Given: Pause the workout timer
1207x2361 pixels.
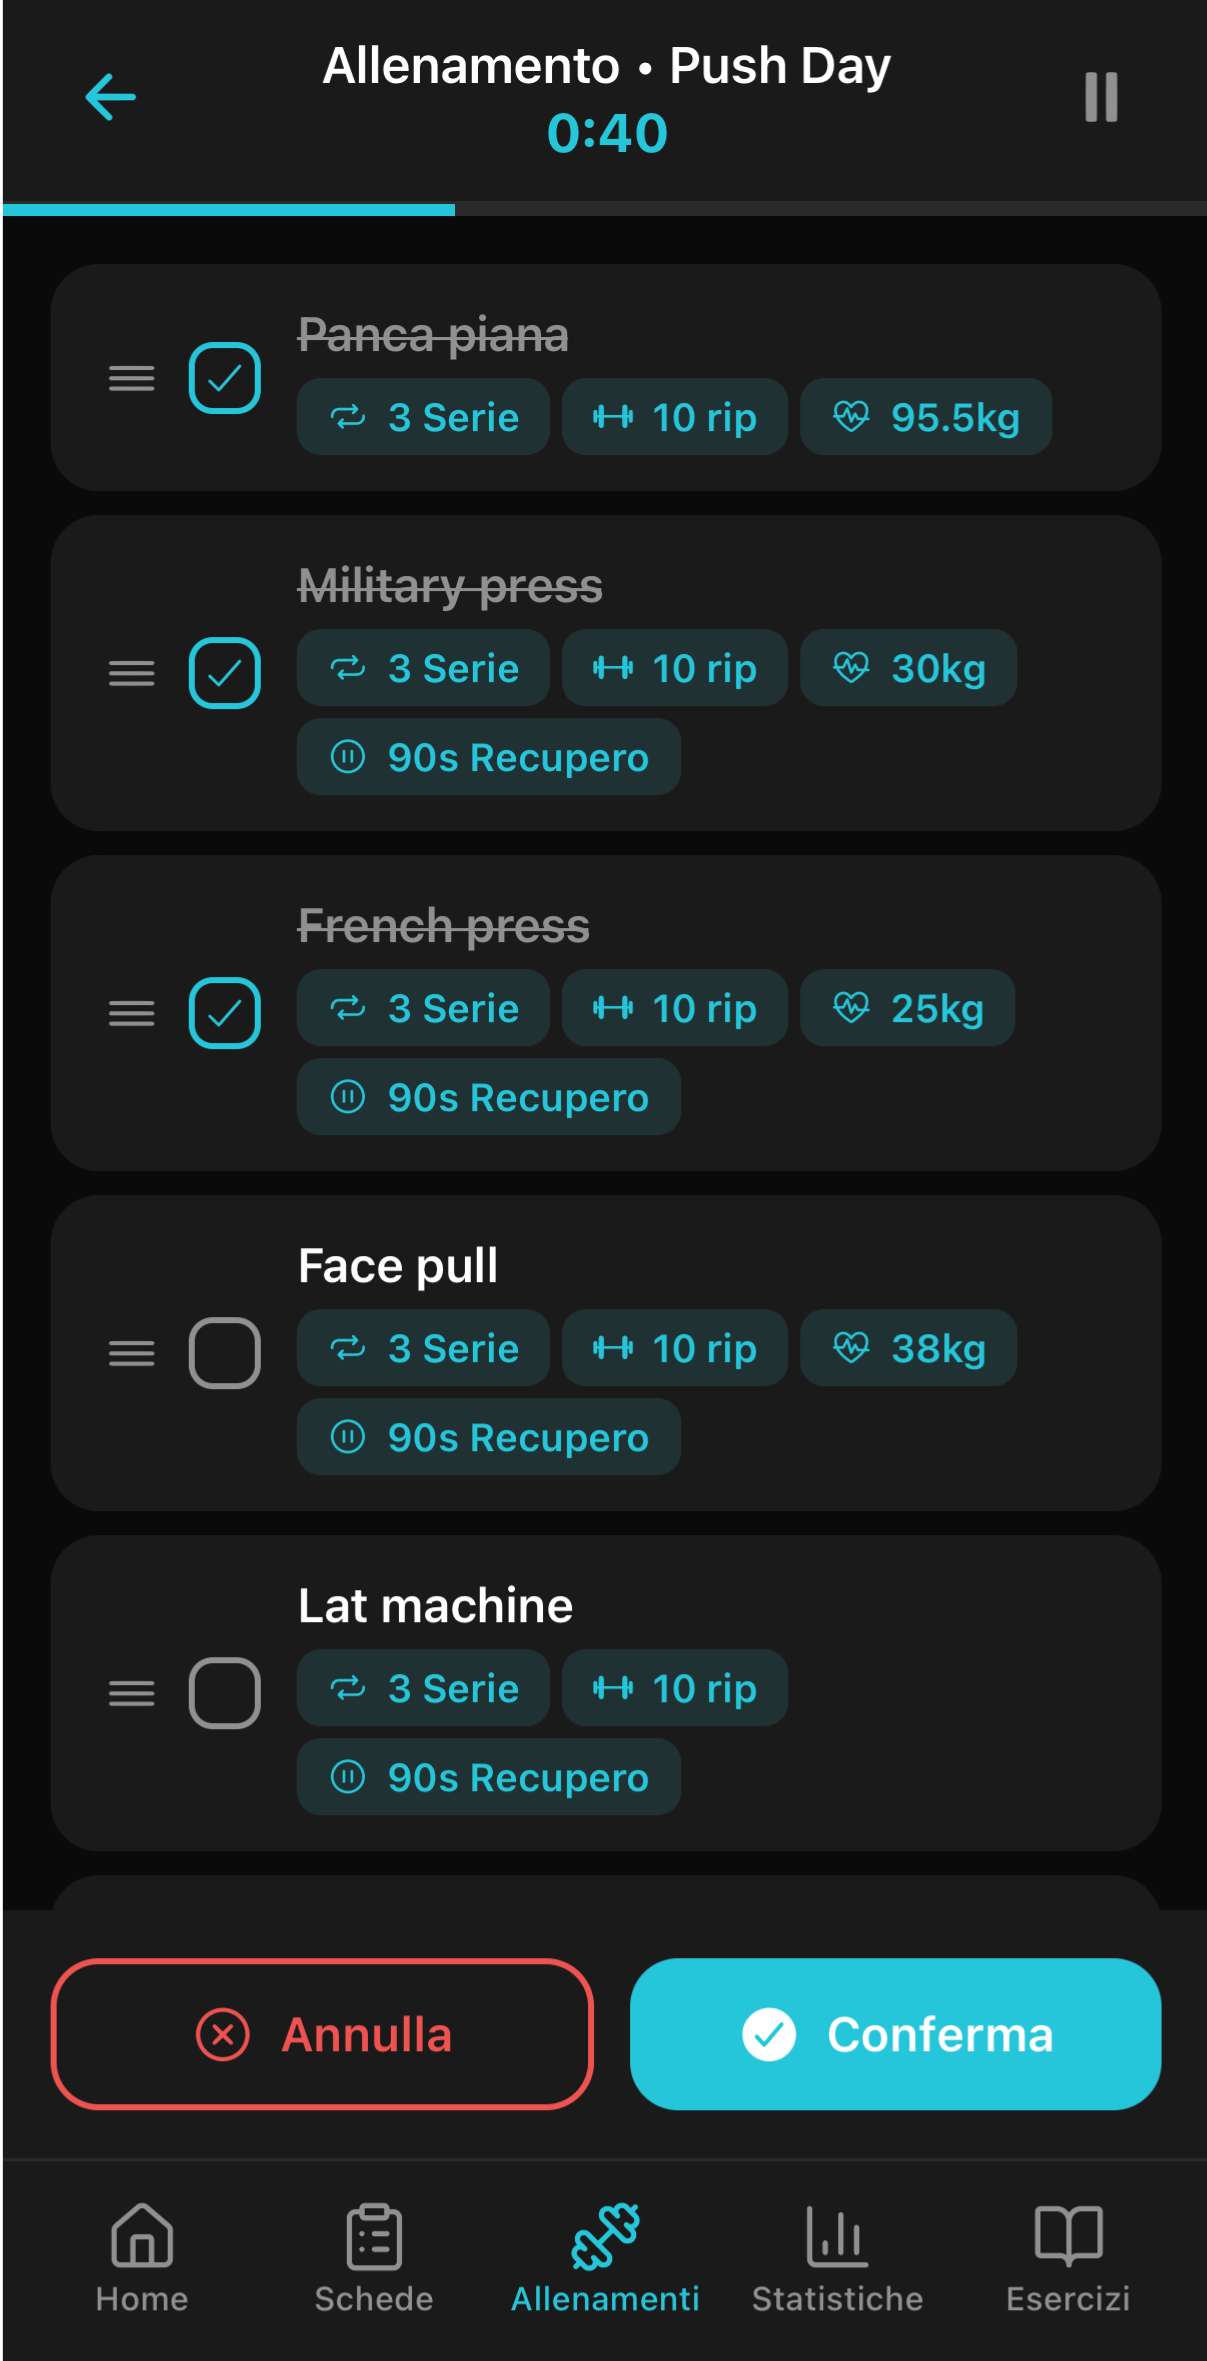Looking at the screenshot, I should 1101,97.
